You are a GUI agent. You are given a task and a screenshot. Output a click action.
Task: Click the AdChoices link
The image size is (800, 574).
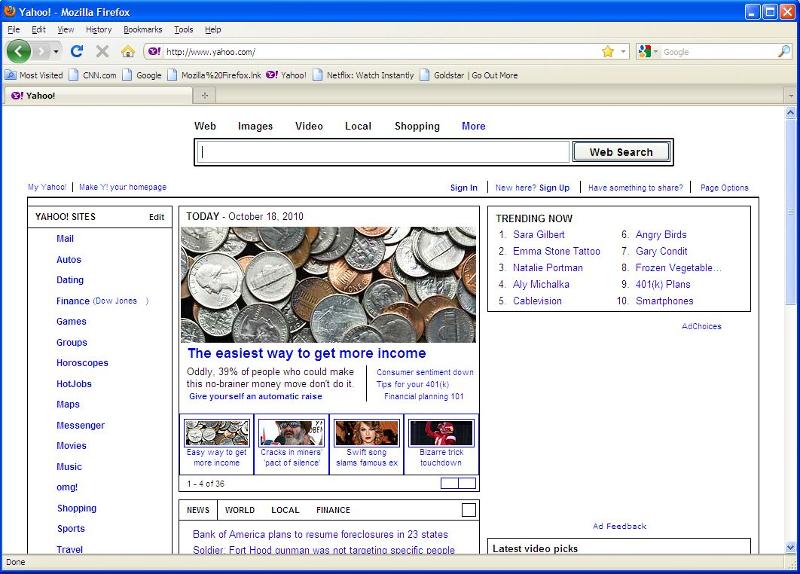coord(702,327)
